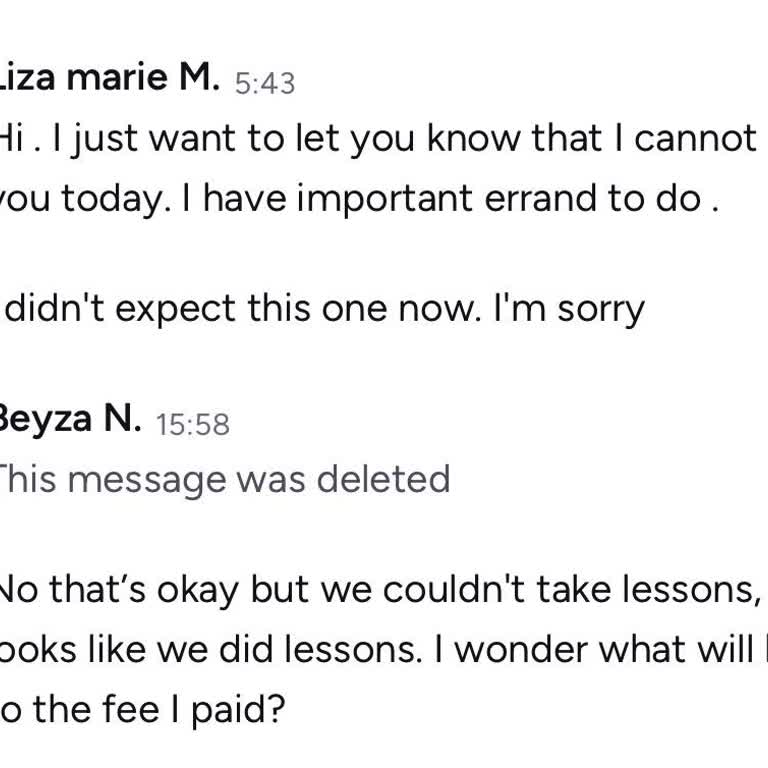
Task: Click the sender name Liza marie M.
Action: pyautogui.click(x=108, y=78)
